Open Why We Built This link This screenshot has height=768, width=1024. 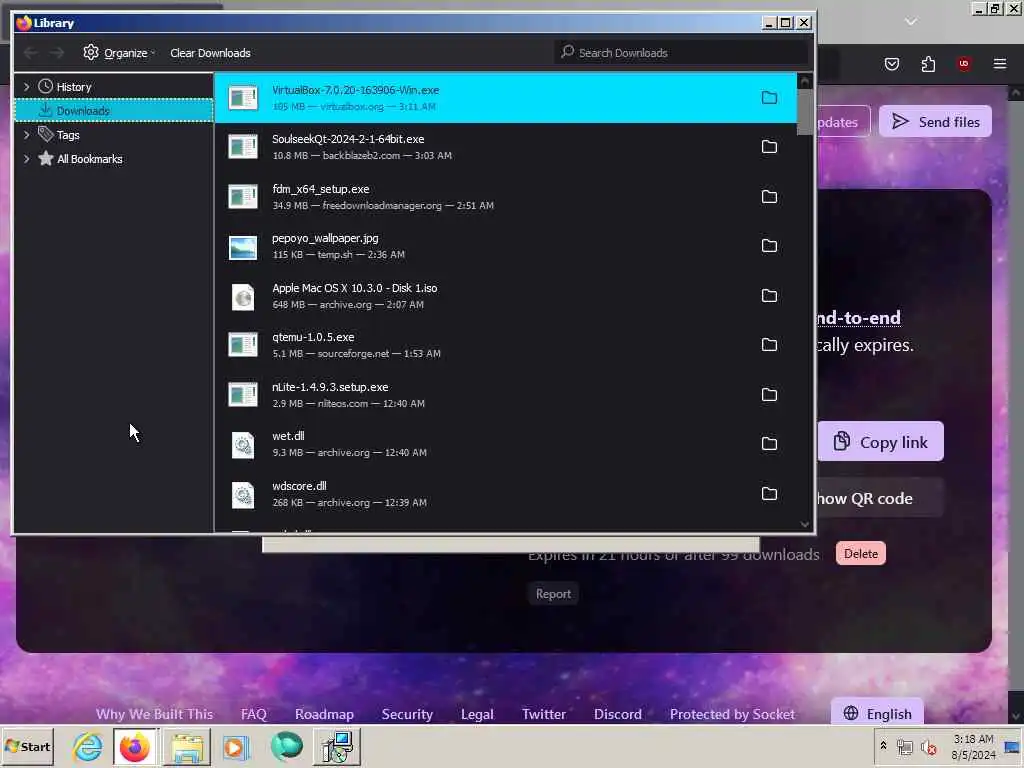tap(154, 714)
